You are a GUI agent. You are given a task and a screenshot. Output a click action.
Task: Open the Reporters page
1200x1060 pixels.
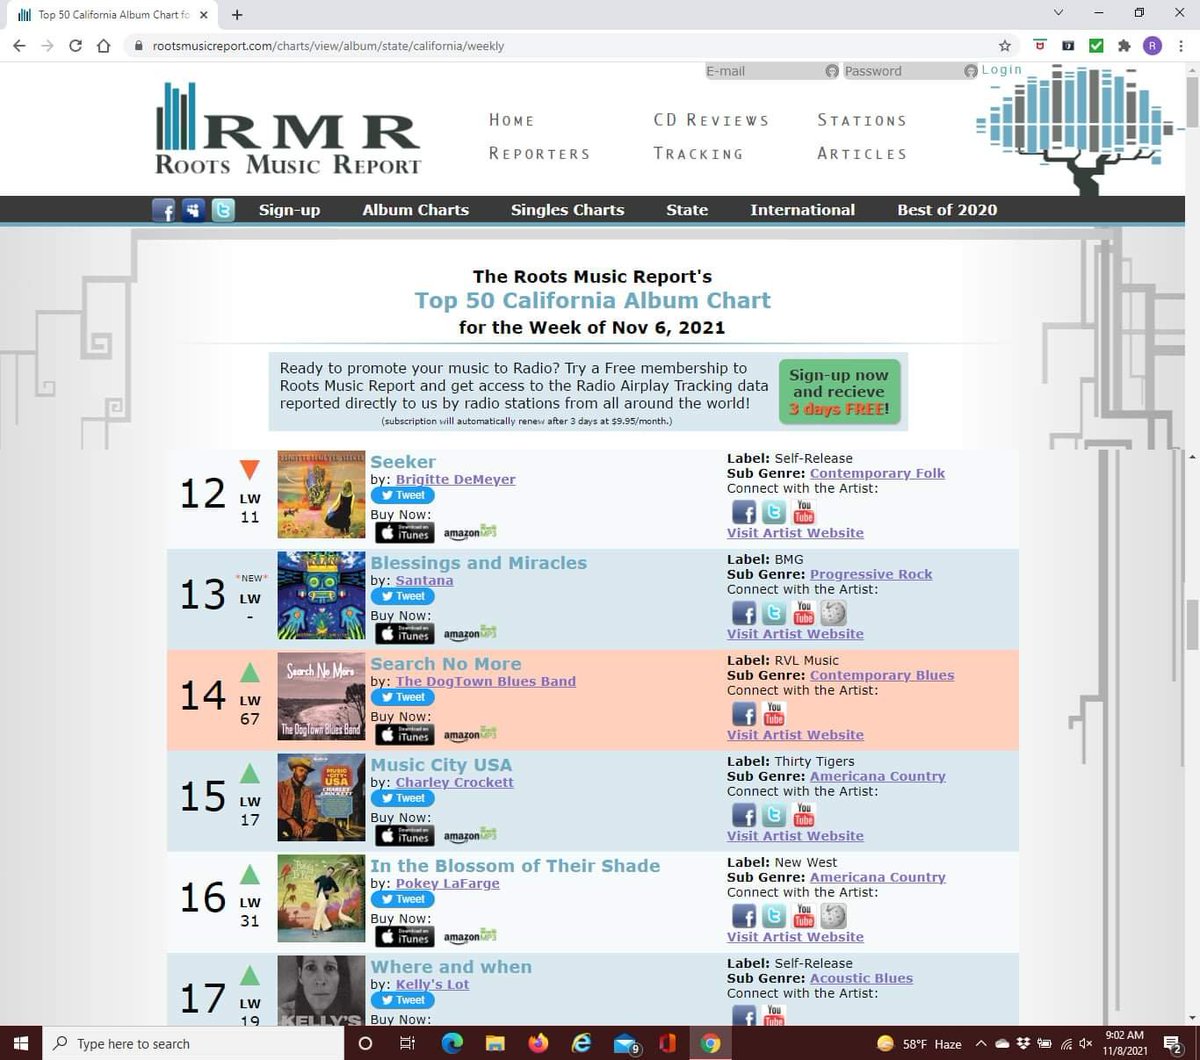[x=539, y=154]
